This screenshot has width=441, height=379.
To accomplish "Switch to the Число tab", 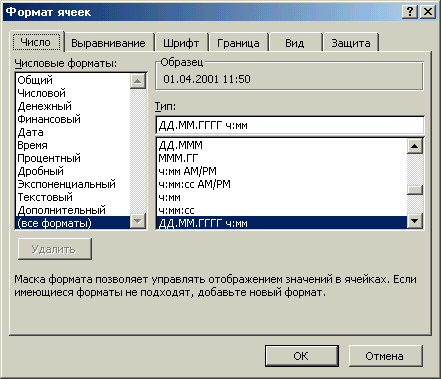I will click(37, 42).
